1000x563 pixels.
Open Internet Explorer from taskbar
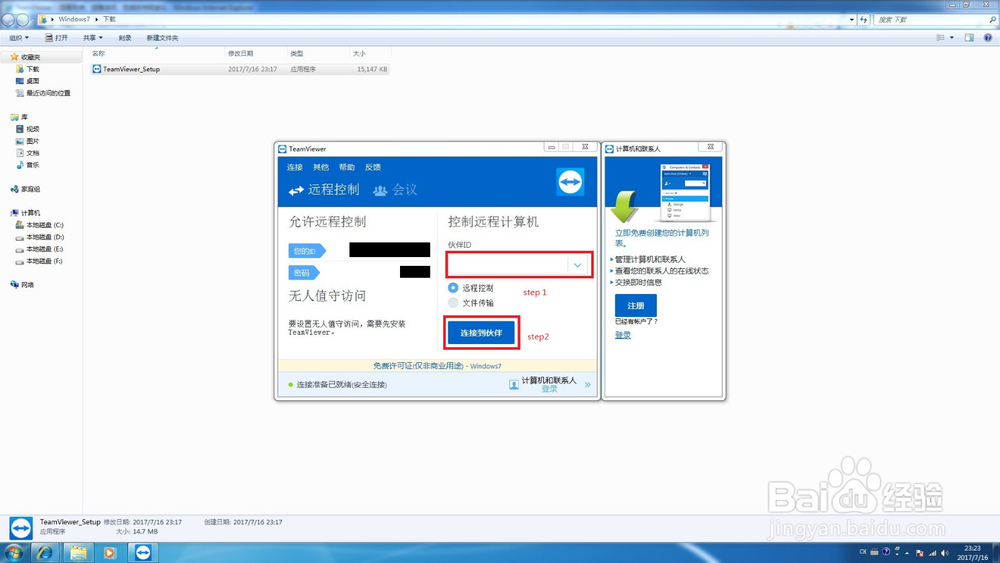tap(45, 552)
